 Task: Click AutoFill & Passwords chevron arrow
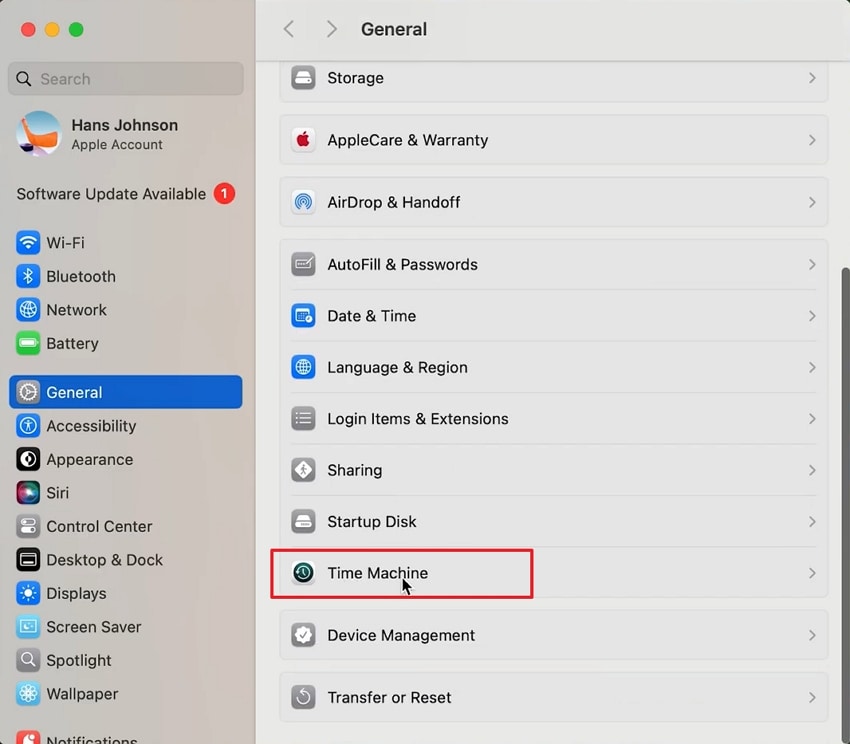tap(812, 265)
